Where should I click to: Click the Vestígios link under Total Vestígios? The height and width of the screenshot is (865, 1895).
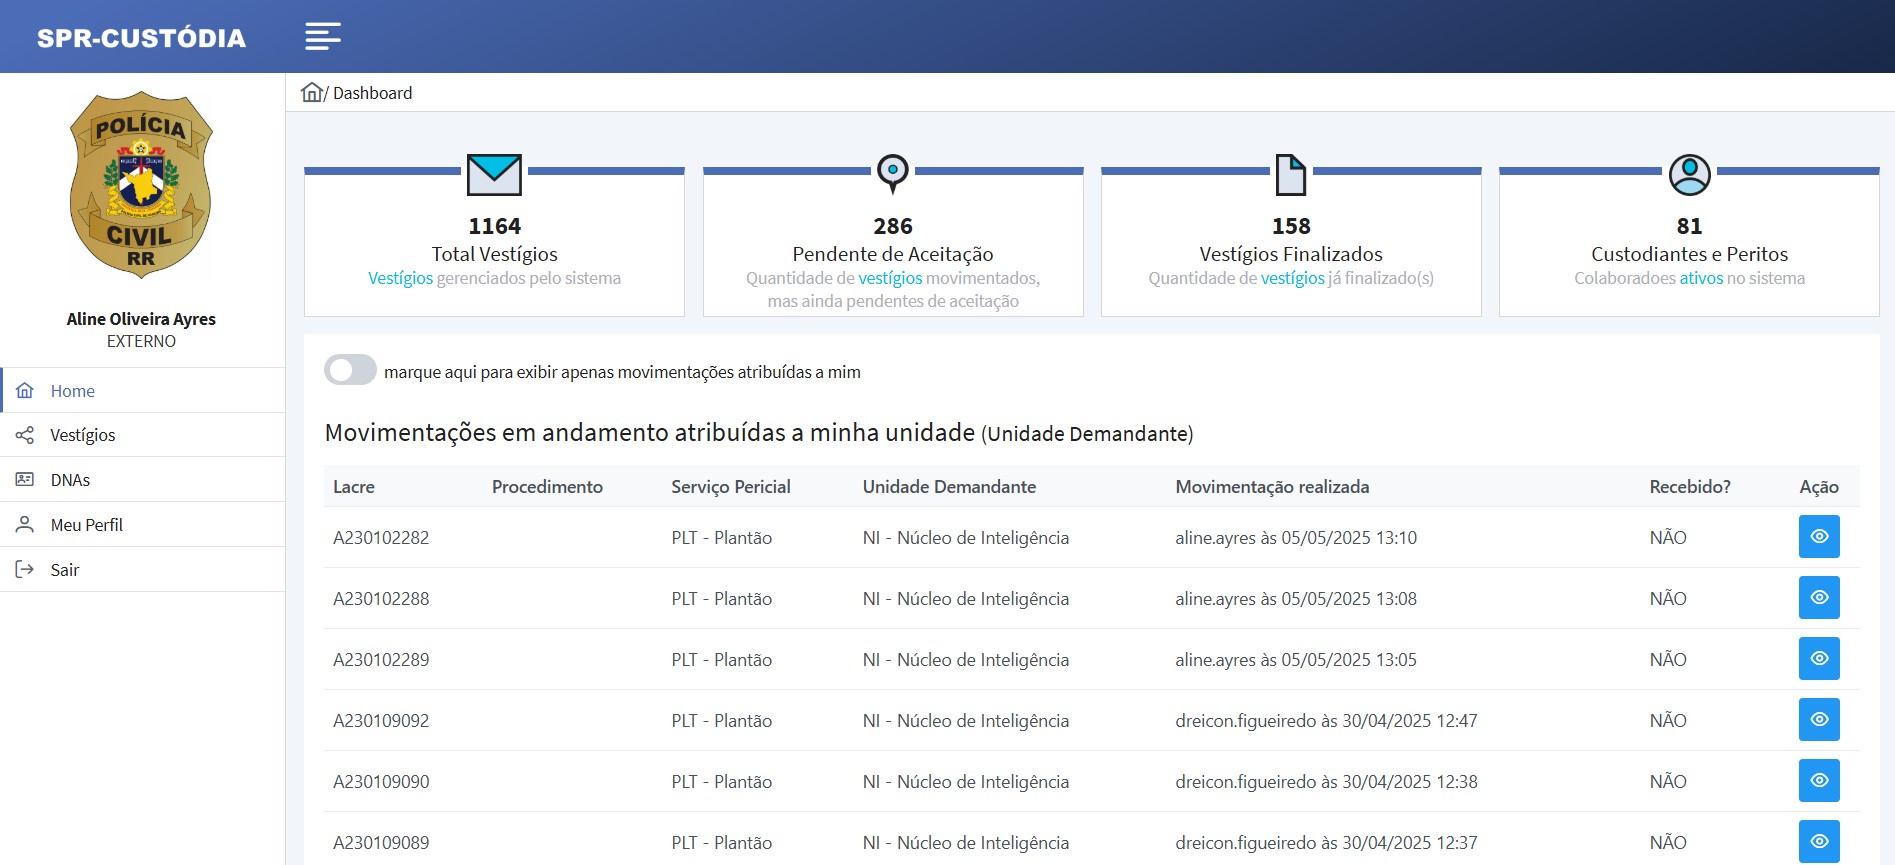pos(400,278)
